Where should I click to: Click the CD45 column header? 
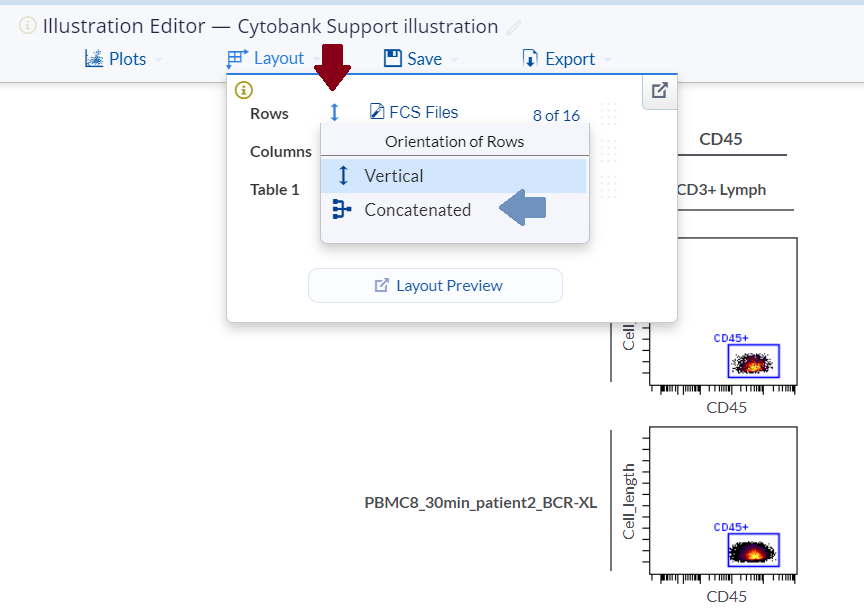click(x=720, y=139)
